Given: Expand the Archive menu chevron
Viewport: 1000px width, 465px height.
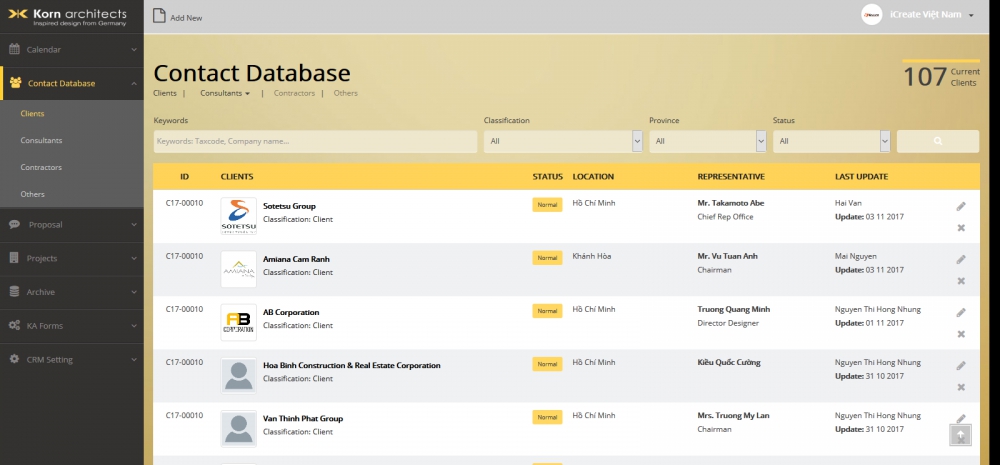Looking at the screenshot, I should (x=134, y=292).
